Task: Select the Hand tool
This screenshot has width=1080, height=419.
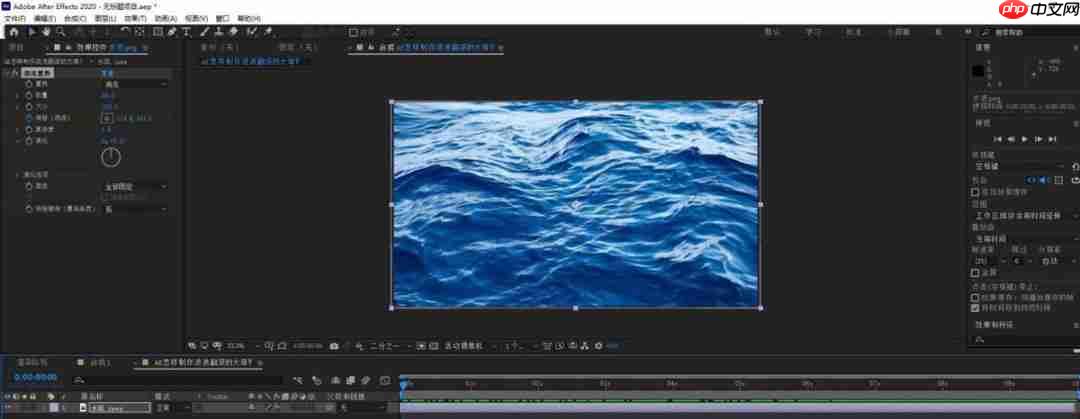Action: pos(46,32)
